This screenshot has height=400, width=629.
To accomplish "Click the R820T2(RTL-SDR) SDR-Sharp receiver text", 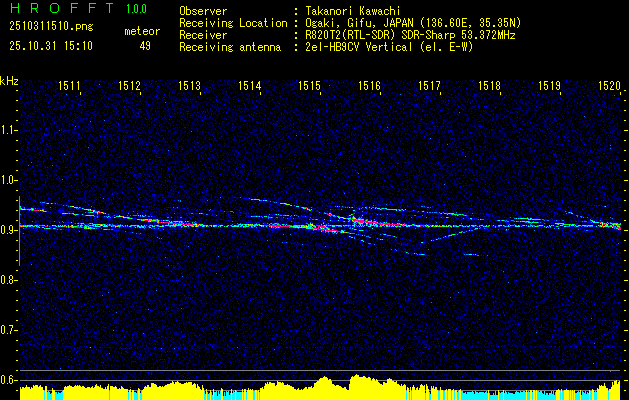I will (x=410, y=35).
